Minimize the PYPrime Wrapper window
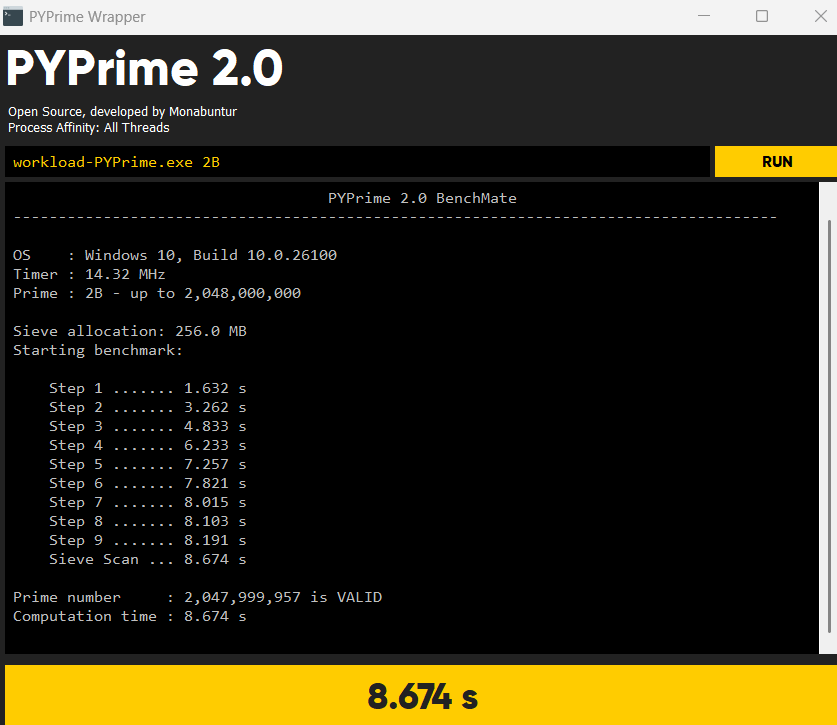This screenshot has height=725, width=837. [x=704, y=16]
